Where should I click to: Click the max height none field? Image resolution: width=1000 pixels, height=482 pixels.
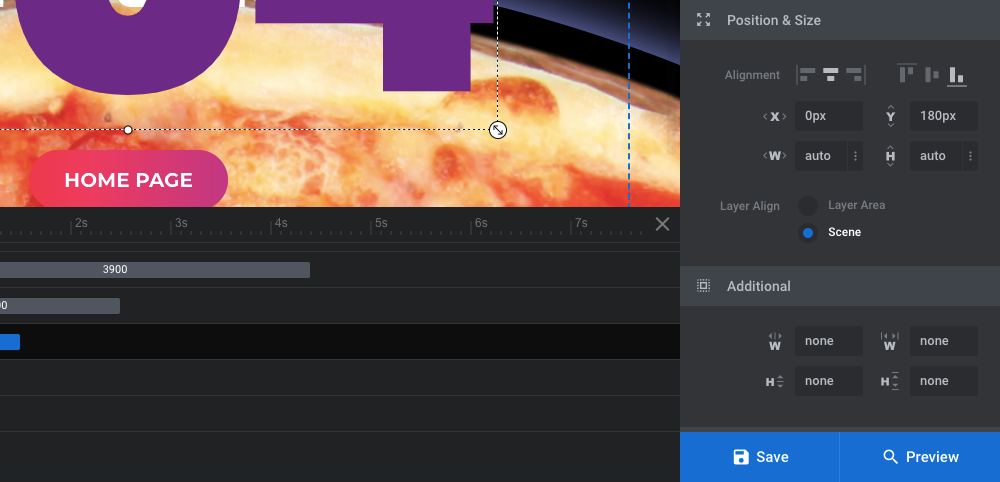[x=943, y=381]
